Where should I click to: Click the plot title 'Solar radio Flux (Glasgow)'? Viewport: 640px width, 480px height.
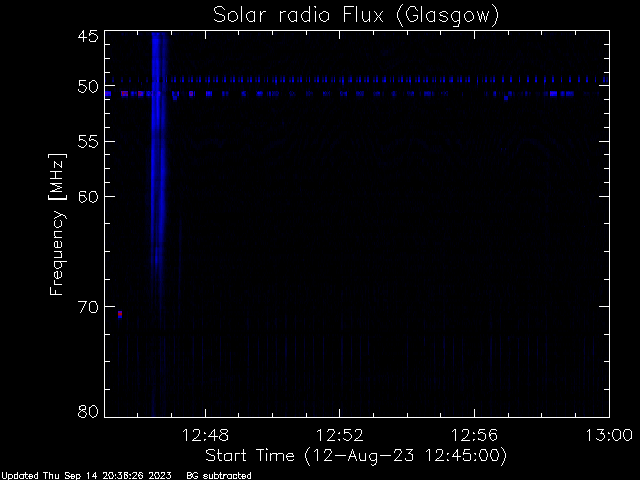[x=356, y=16]
